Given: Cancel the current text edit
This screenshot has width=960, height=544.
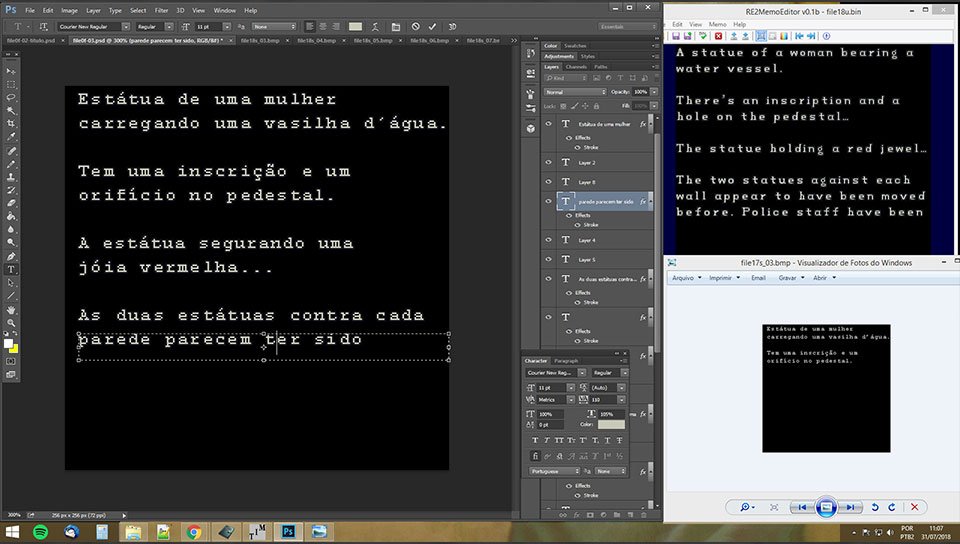Looking at the screenshot, I should (416, 26).
